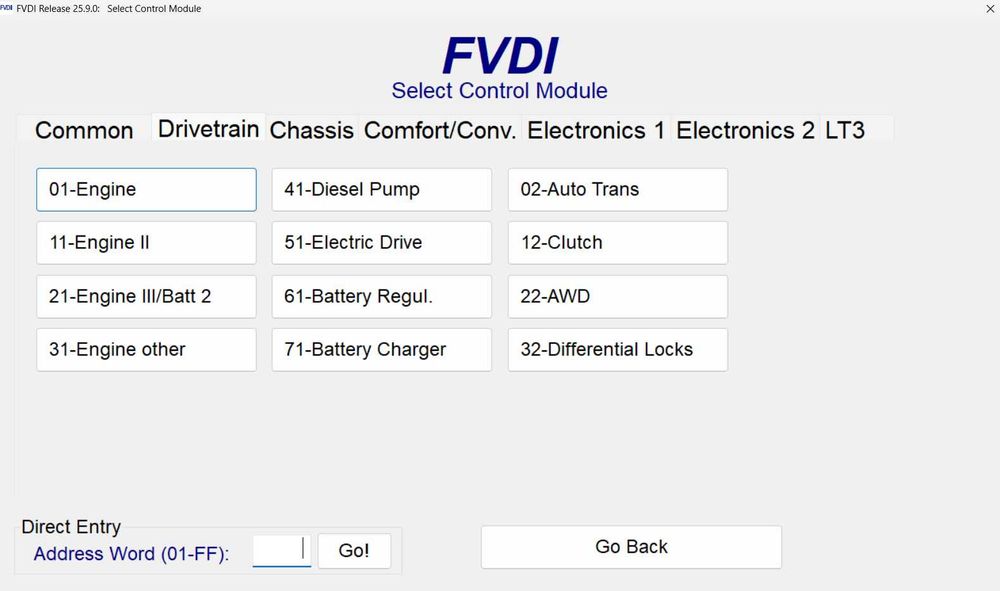The width and height of the screenshot is (1000, 591).
Task: Open the 41-Diesel Pump module
Action: coord(381,190)
